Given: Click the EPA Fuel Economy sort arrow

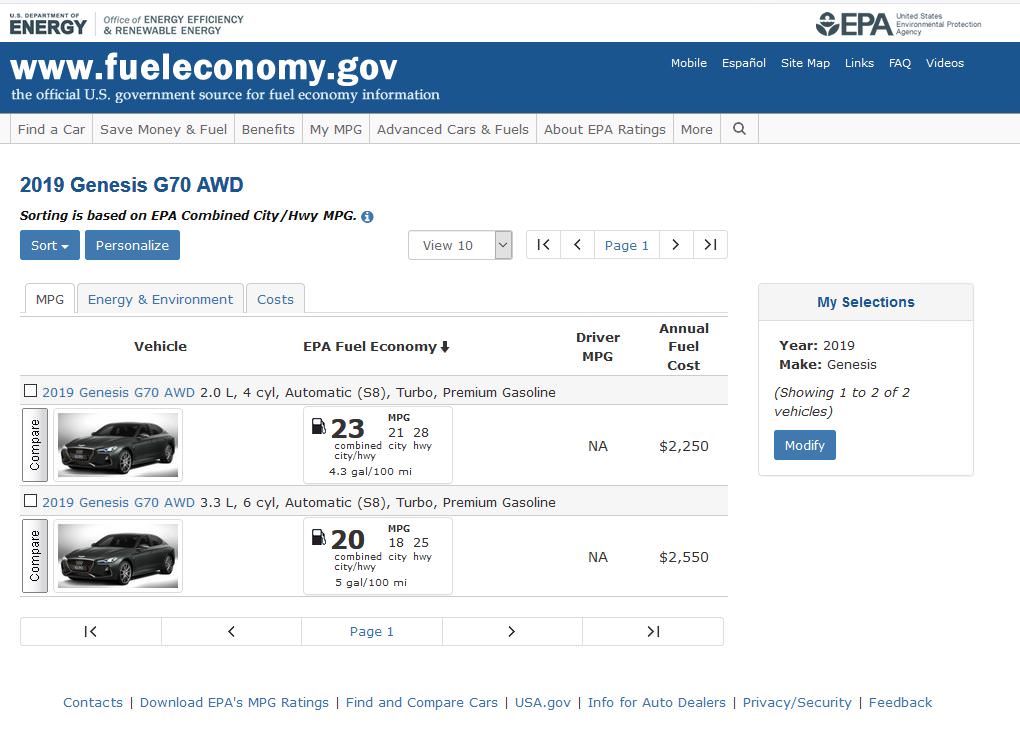Looking at the screenshot, I should click(x=445, y=347).
